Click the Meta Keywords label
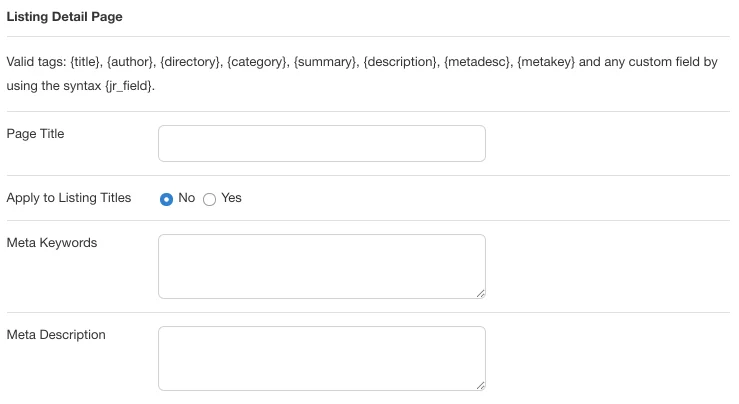This screenshot has width=739, height=404. click(x=51, y=243)
